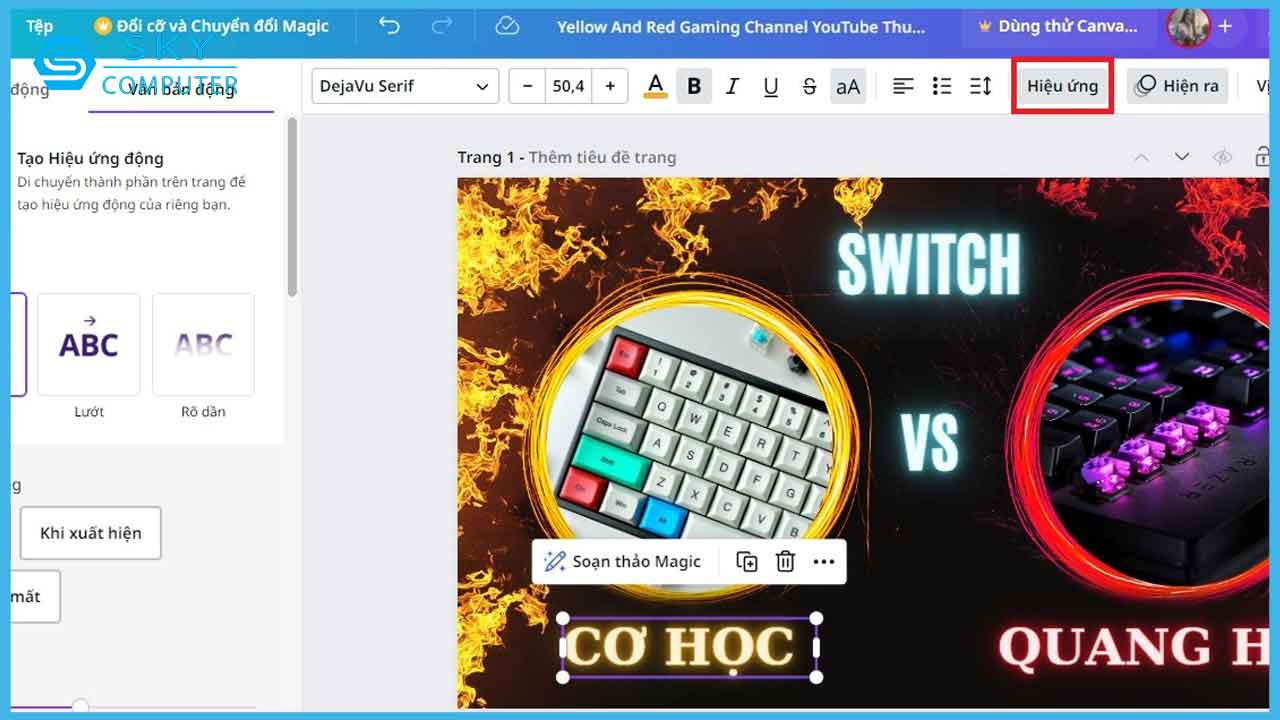Move page up with chevron arrow

coord(1141,157)
